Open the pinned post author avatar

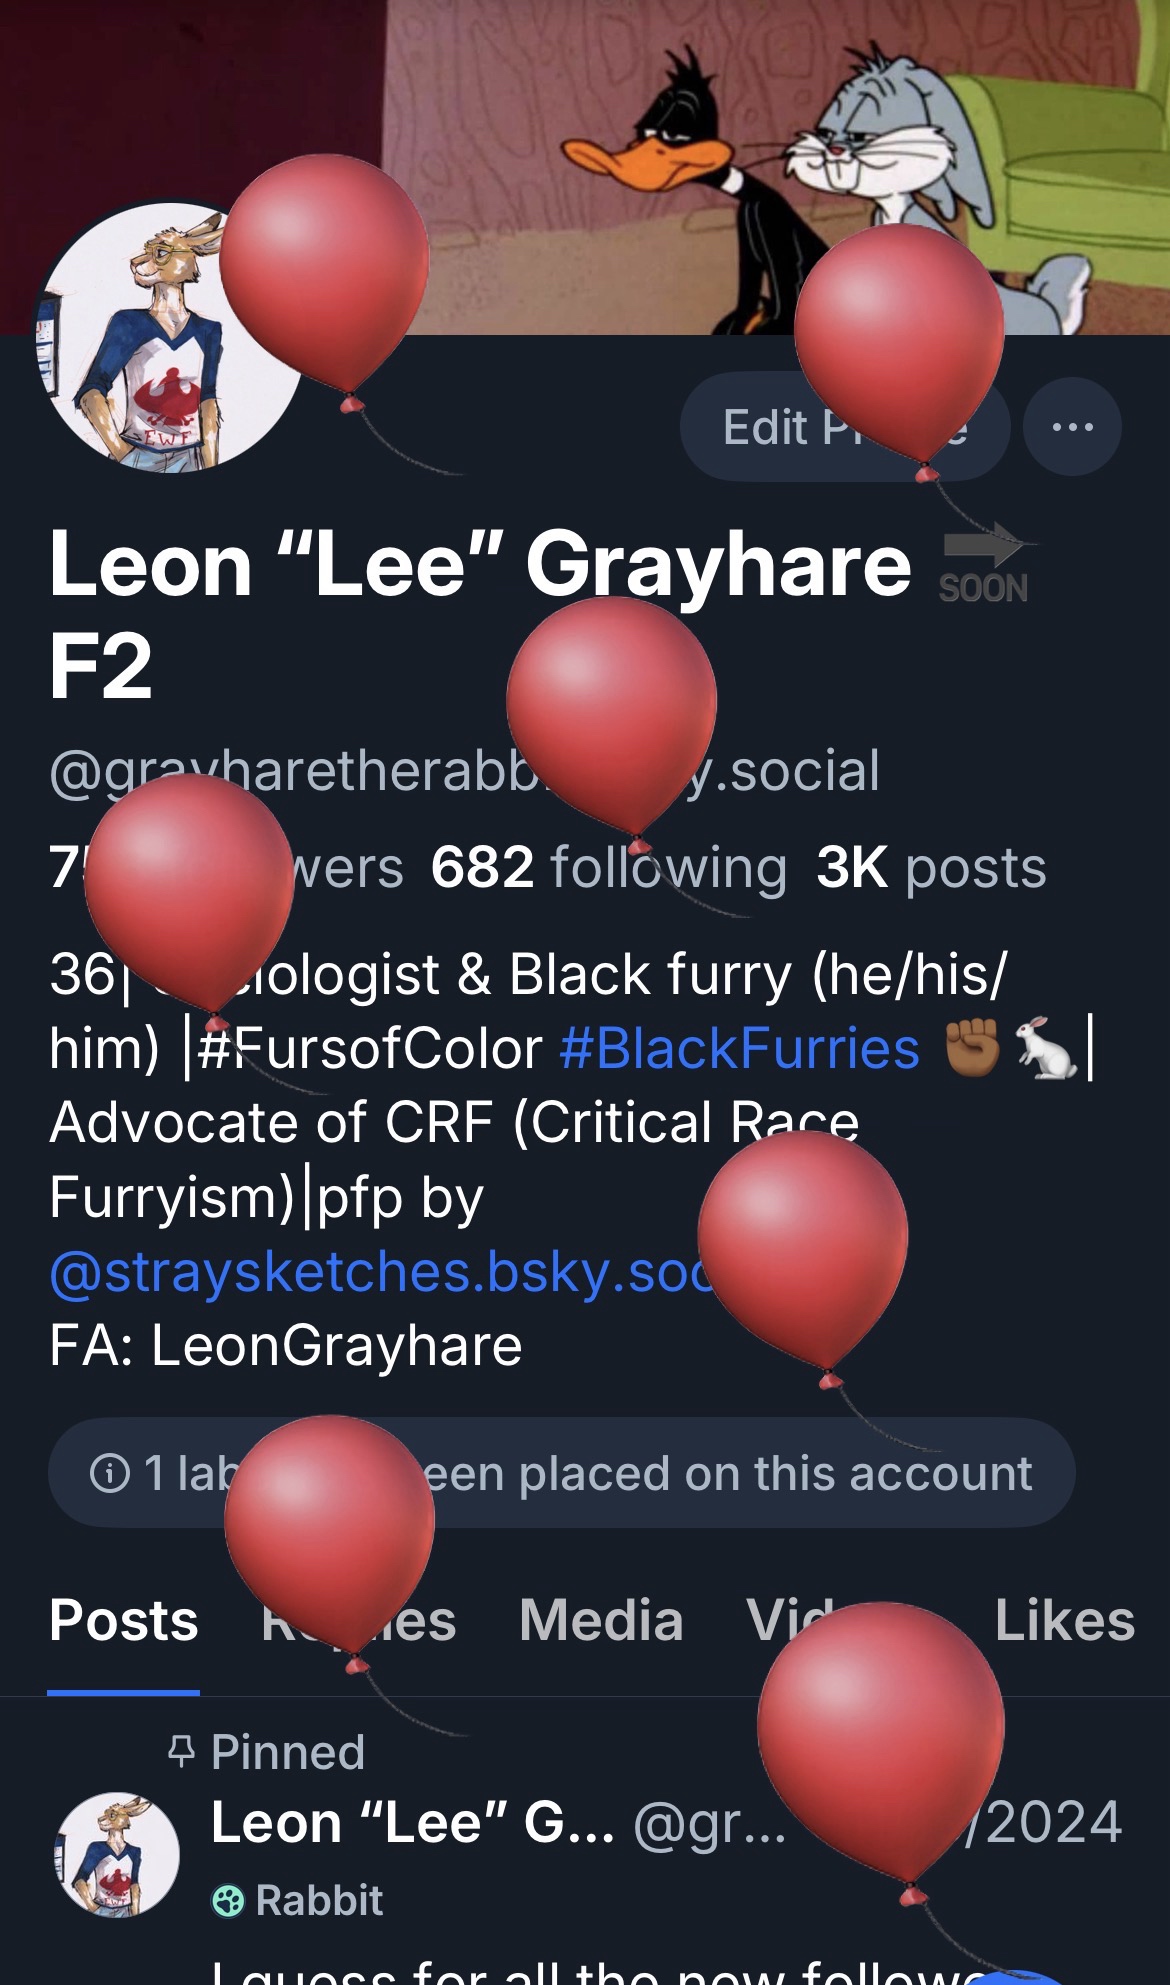pyautogui.click(x=117, y=1854)
